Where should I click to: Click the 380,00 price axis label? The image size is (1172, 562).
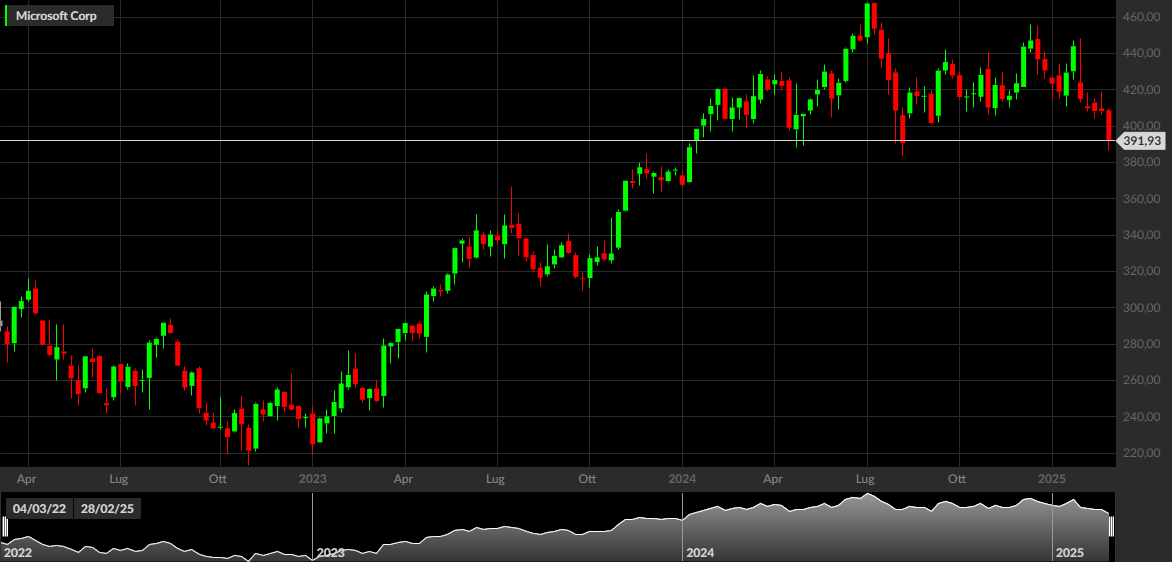(x=1141, y=162)
